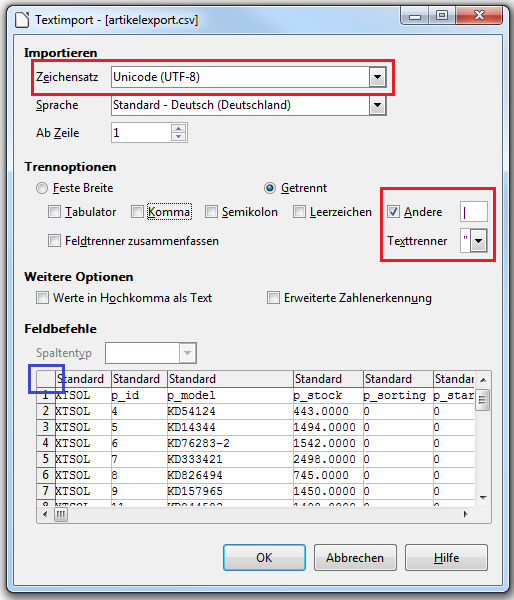Select the first XTSOL column Standard header

click(x=83, y=379)
